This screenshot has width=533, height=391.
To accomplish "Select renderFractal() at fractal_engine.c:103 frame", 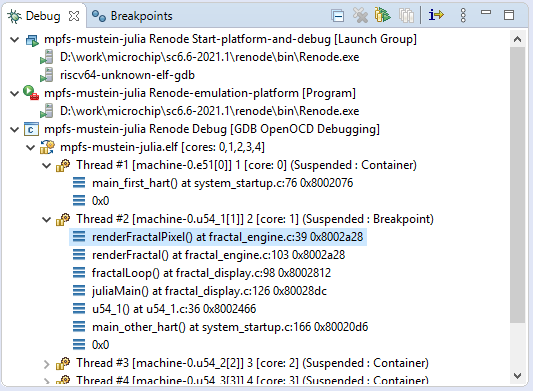I will (x=218, y=255).
